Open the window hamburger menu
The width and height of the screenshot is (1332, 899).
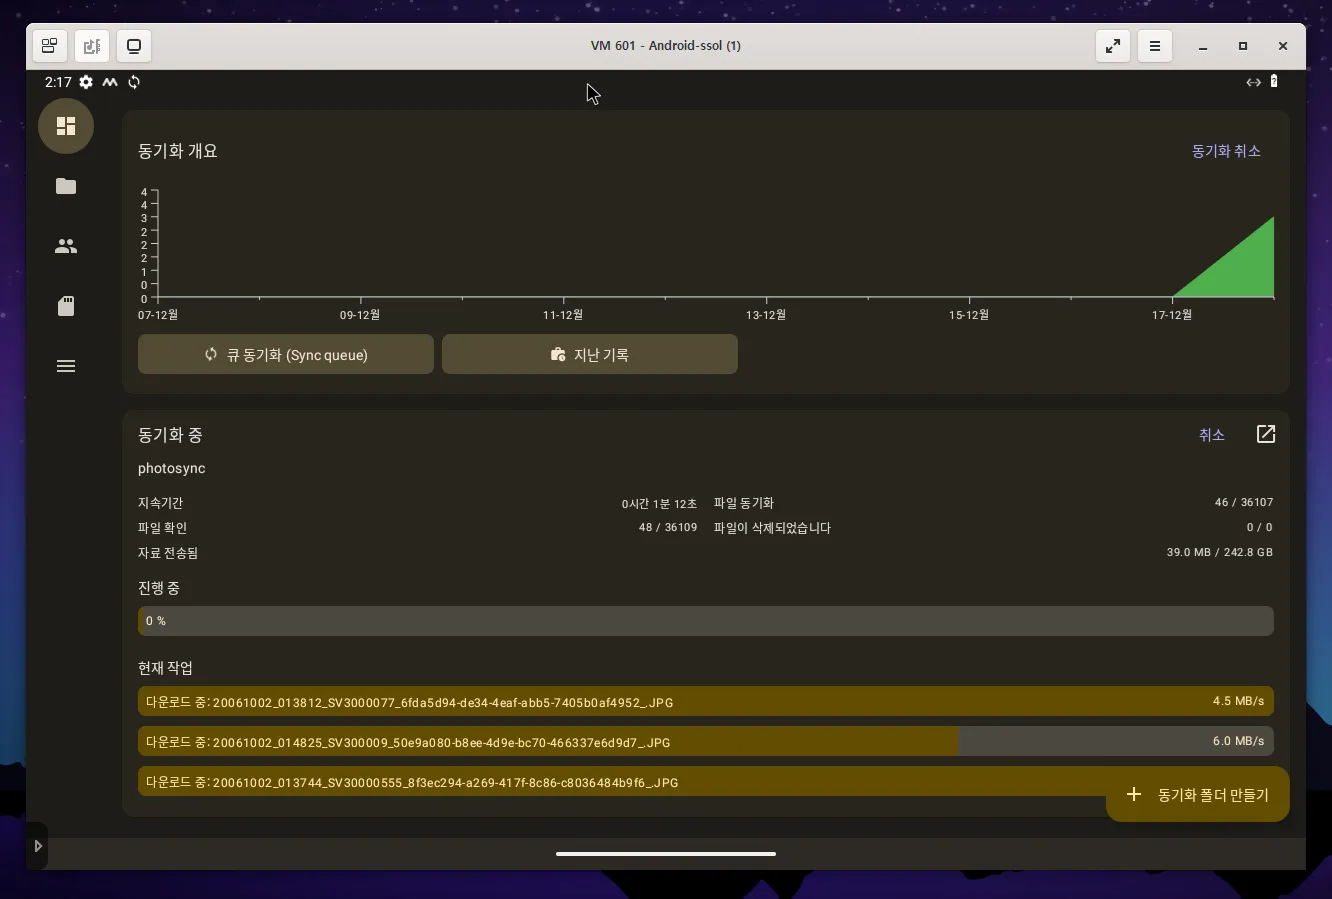pos(1155,45)
